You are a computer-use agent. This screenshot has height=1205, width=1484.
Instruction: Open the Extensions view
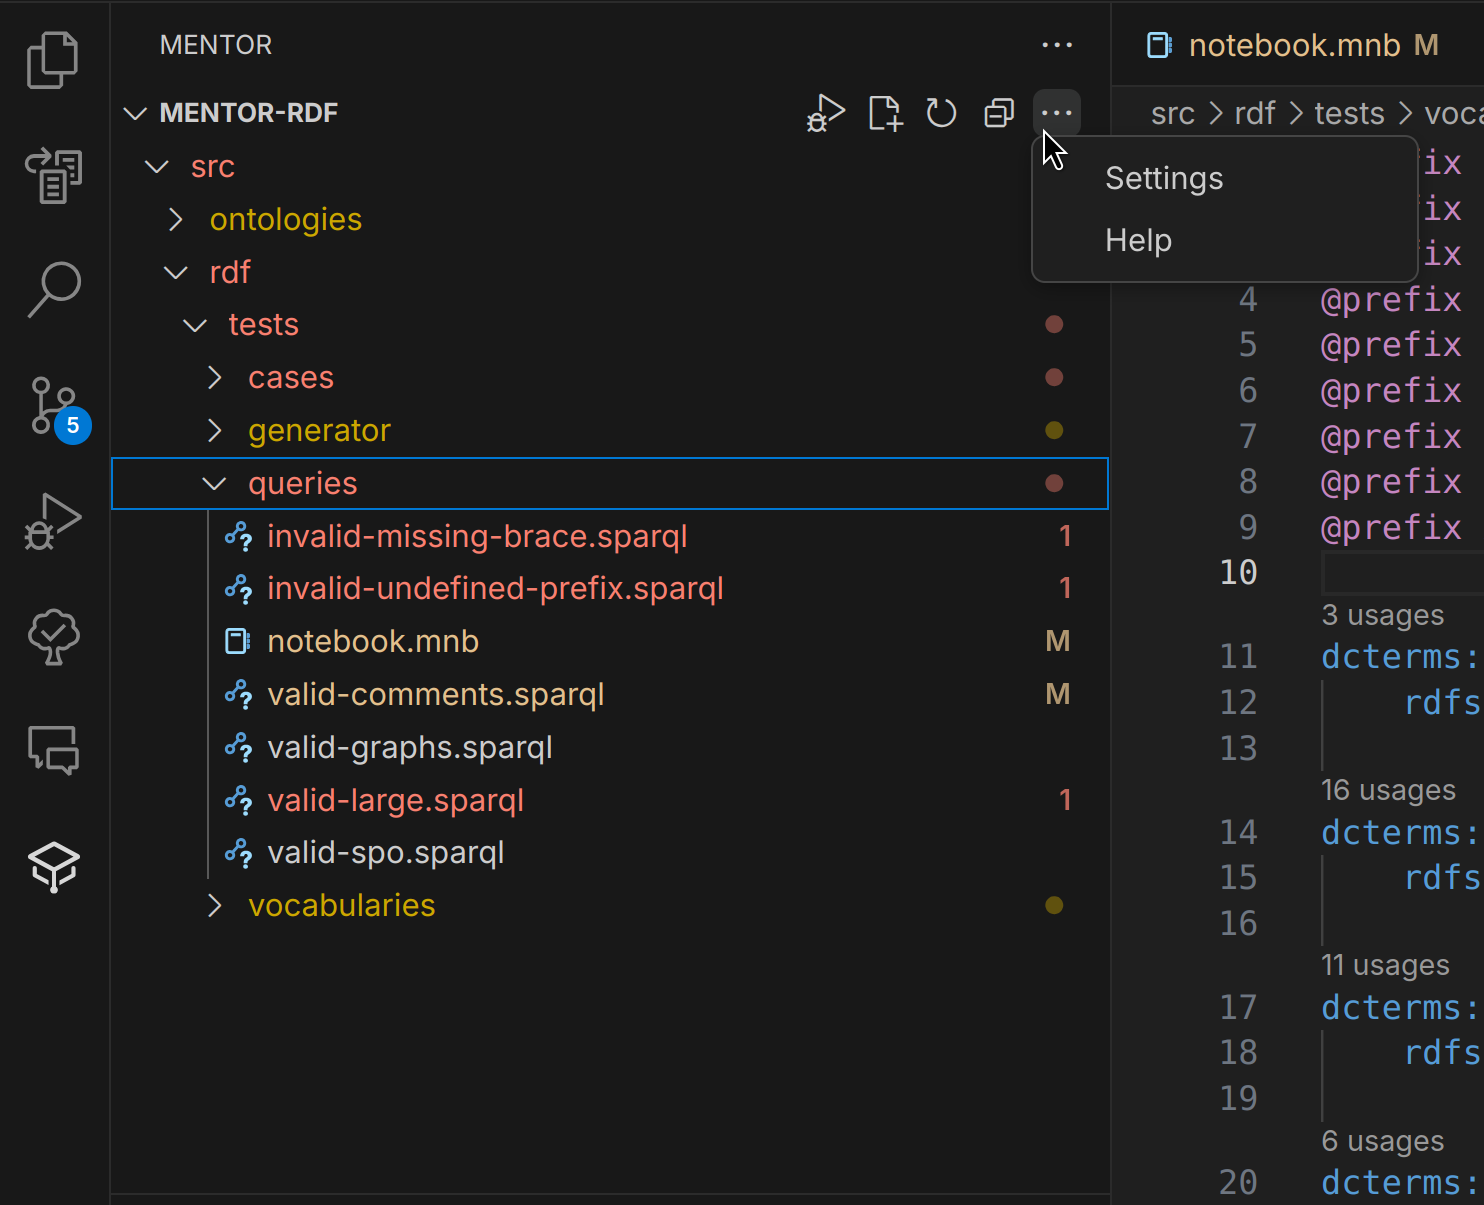[x=52, y=866]
